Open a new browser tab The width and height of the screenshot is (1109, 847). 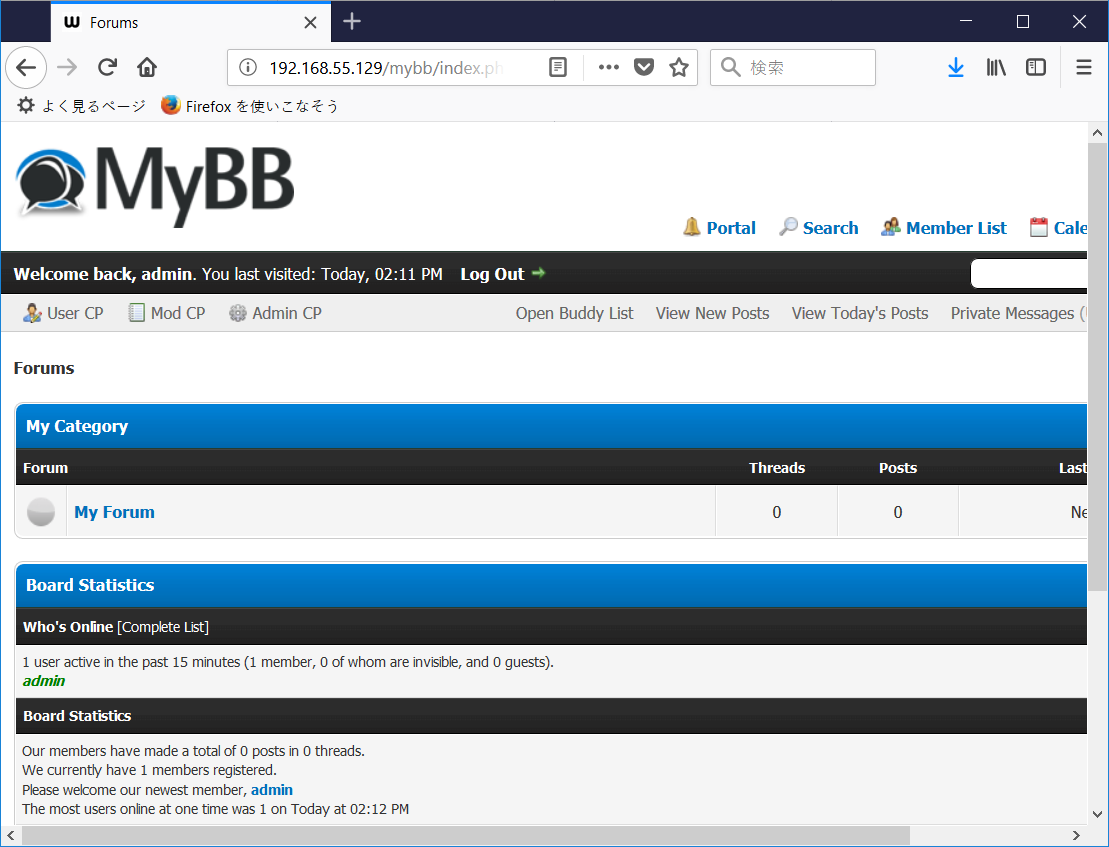pyautogui.click(x=352, y=22)
